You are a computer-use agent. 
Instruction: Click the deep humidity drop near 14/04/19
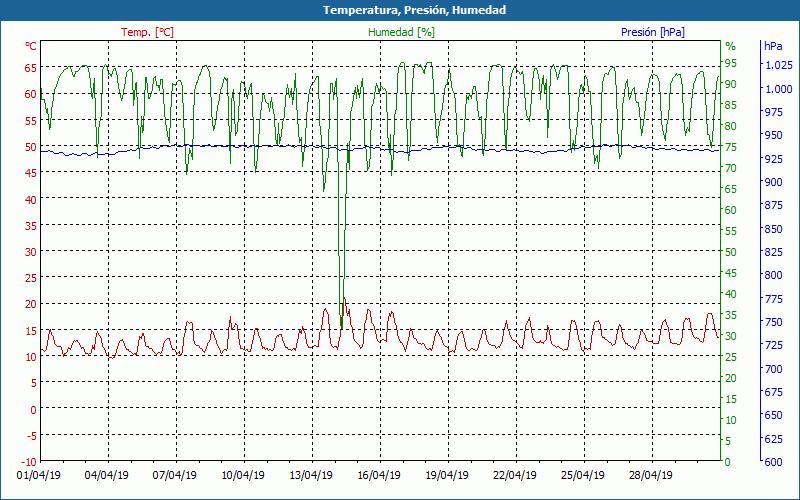pyautogui.click(x=341, y=327)
